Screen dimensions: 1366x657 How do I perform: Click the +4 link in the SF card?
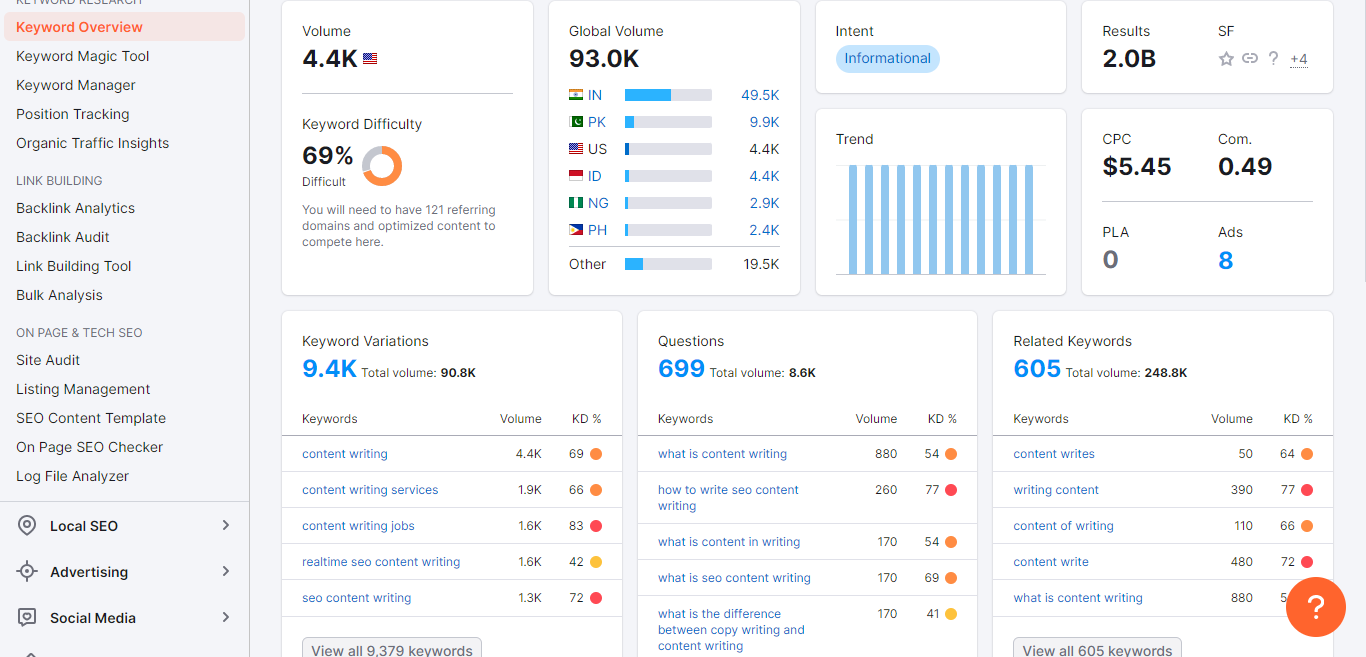coord(1298,60)
